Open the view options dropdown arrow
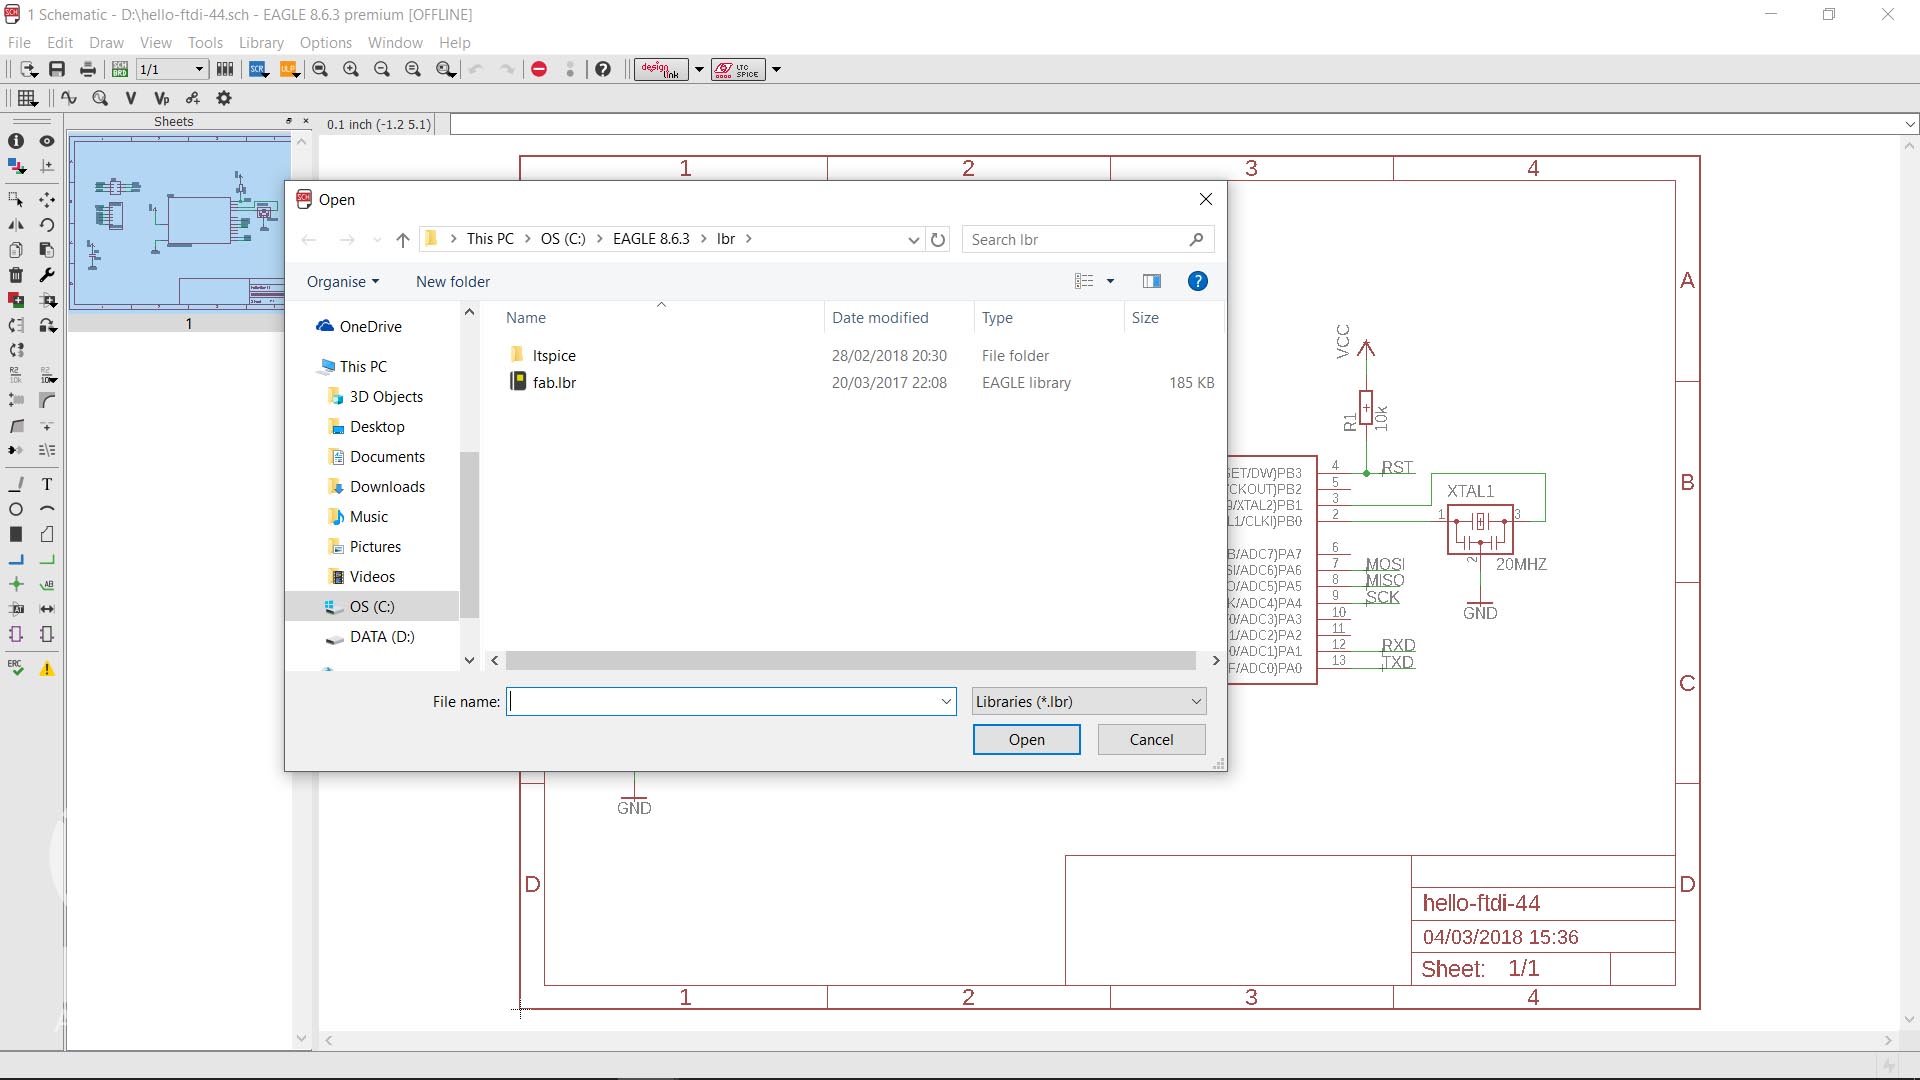Viewport: 1920px width, 1080px height. 1110,281
